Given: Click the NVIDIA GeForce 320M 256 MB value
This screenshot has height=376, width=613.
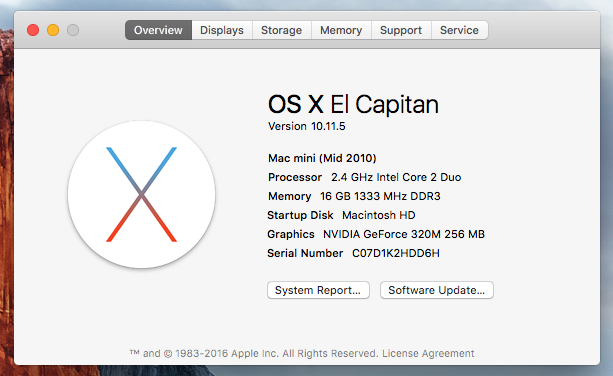Looking at the screenshot, I should pyautogui.click(x=404, y=234).
